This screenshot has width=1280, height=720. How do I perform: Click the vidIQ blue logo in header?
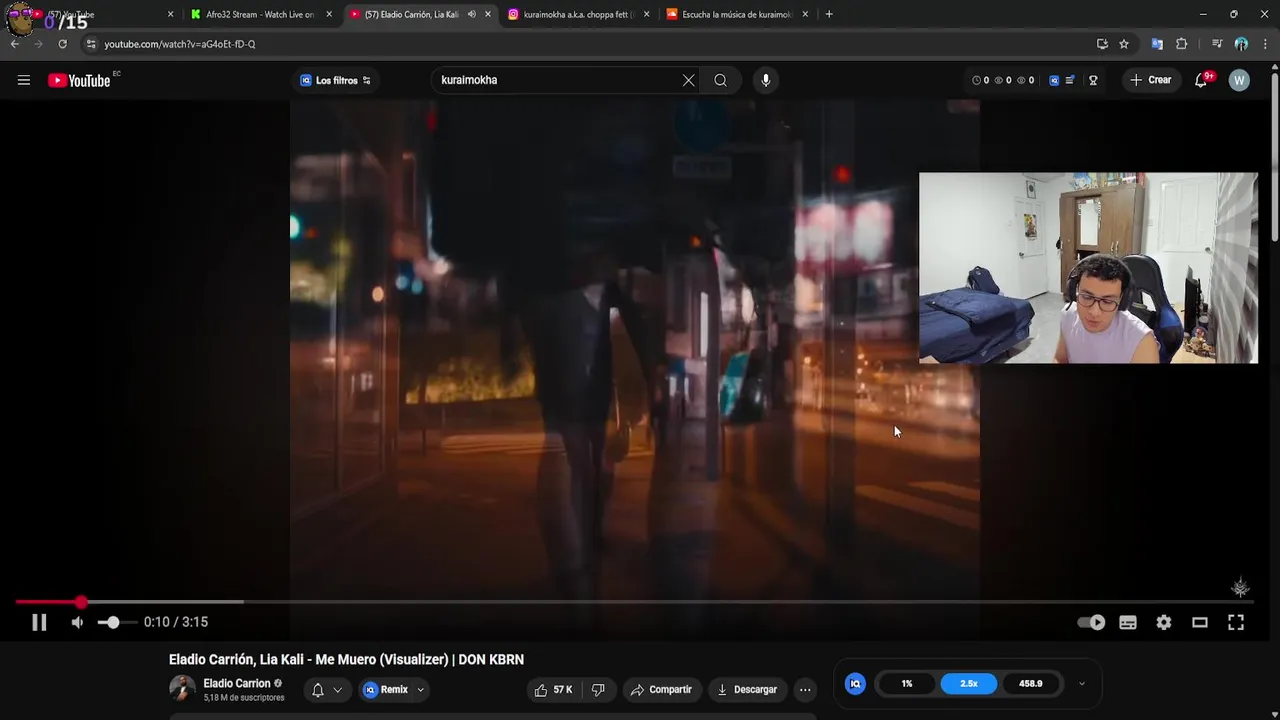coord(1054,80)
